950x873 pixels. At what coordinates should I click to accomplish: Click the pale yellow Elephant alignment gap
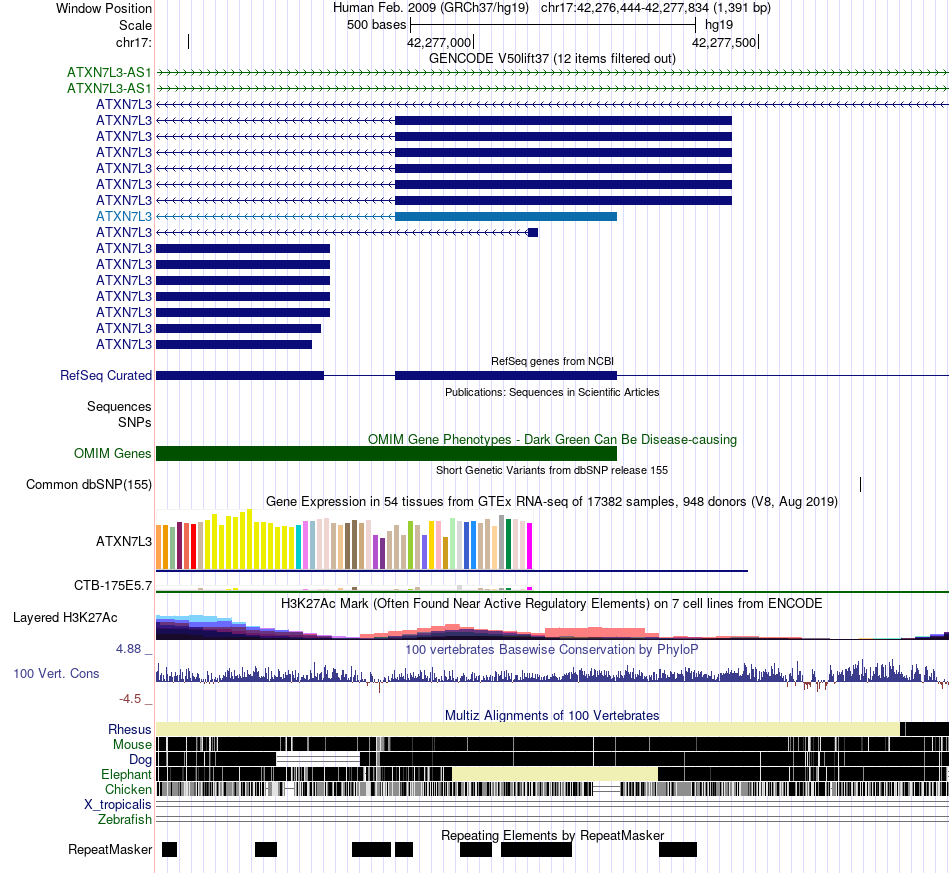coord(555,774)
